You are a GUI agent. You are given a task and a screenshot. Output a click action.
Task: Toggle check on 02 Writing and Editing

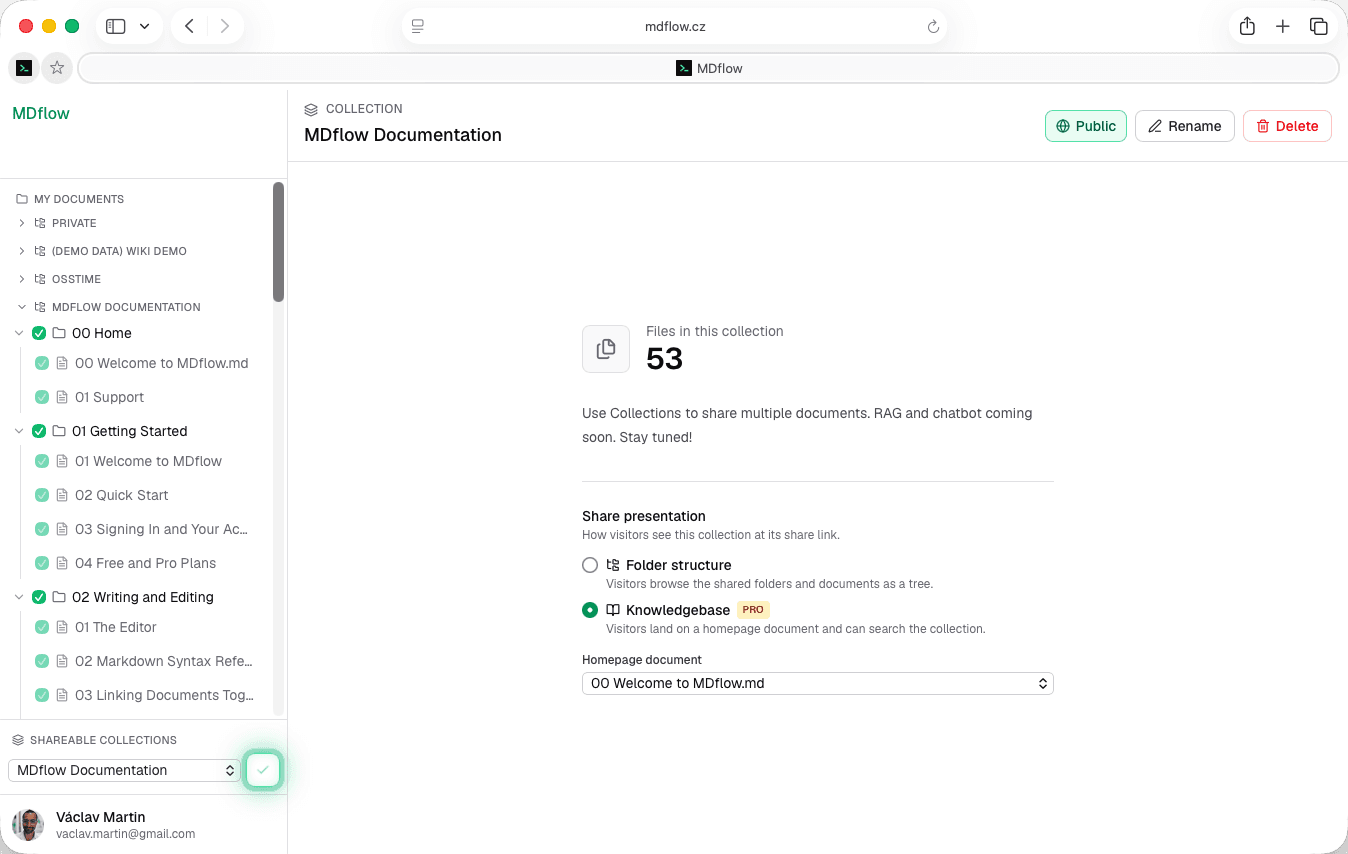coord(39,597)
